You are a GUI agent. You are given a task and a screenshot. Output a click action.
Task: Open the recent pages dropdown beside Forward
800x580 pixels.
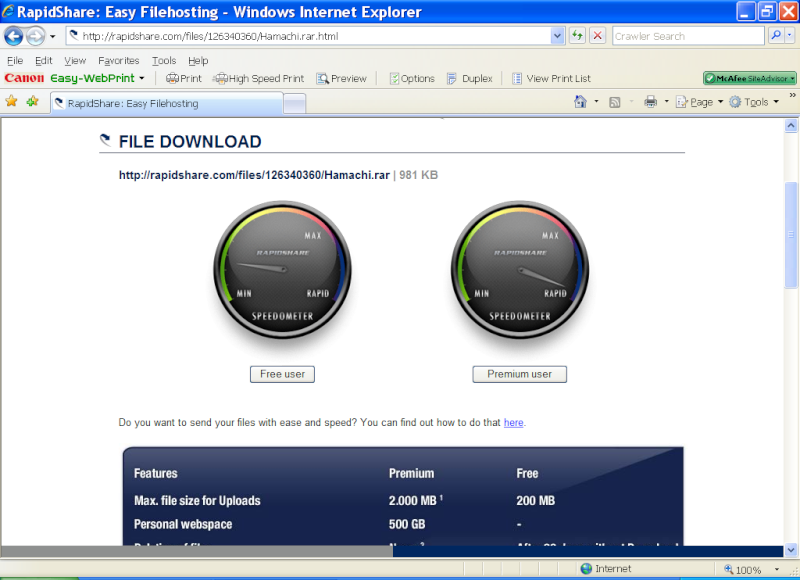point(53,37)
